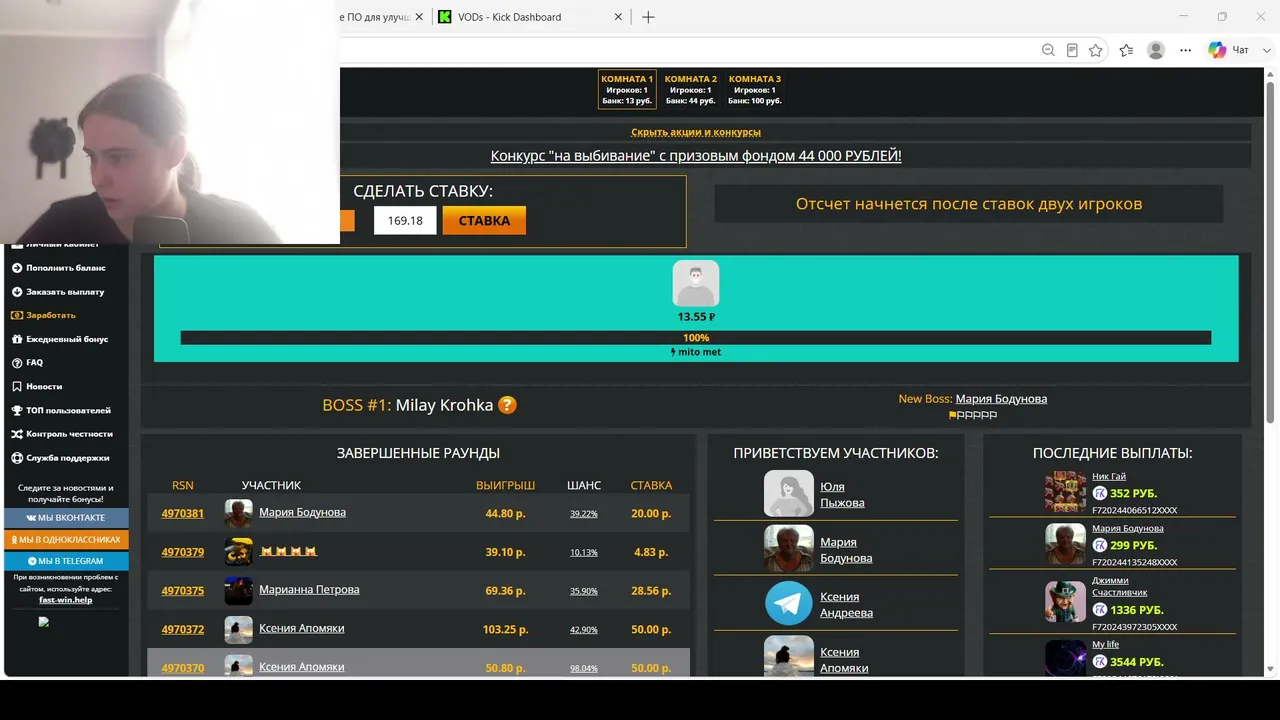Click the 39.22% chance link
Screen dimensions: 1280x720
584,514
